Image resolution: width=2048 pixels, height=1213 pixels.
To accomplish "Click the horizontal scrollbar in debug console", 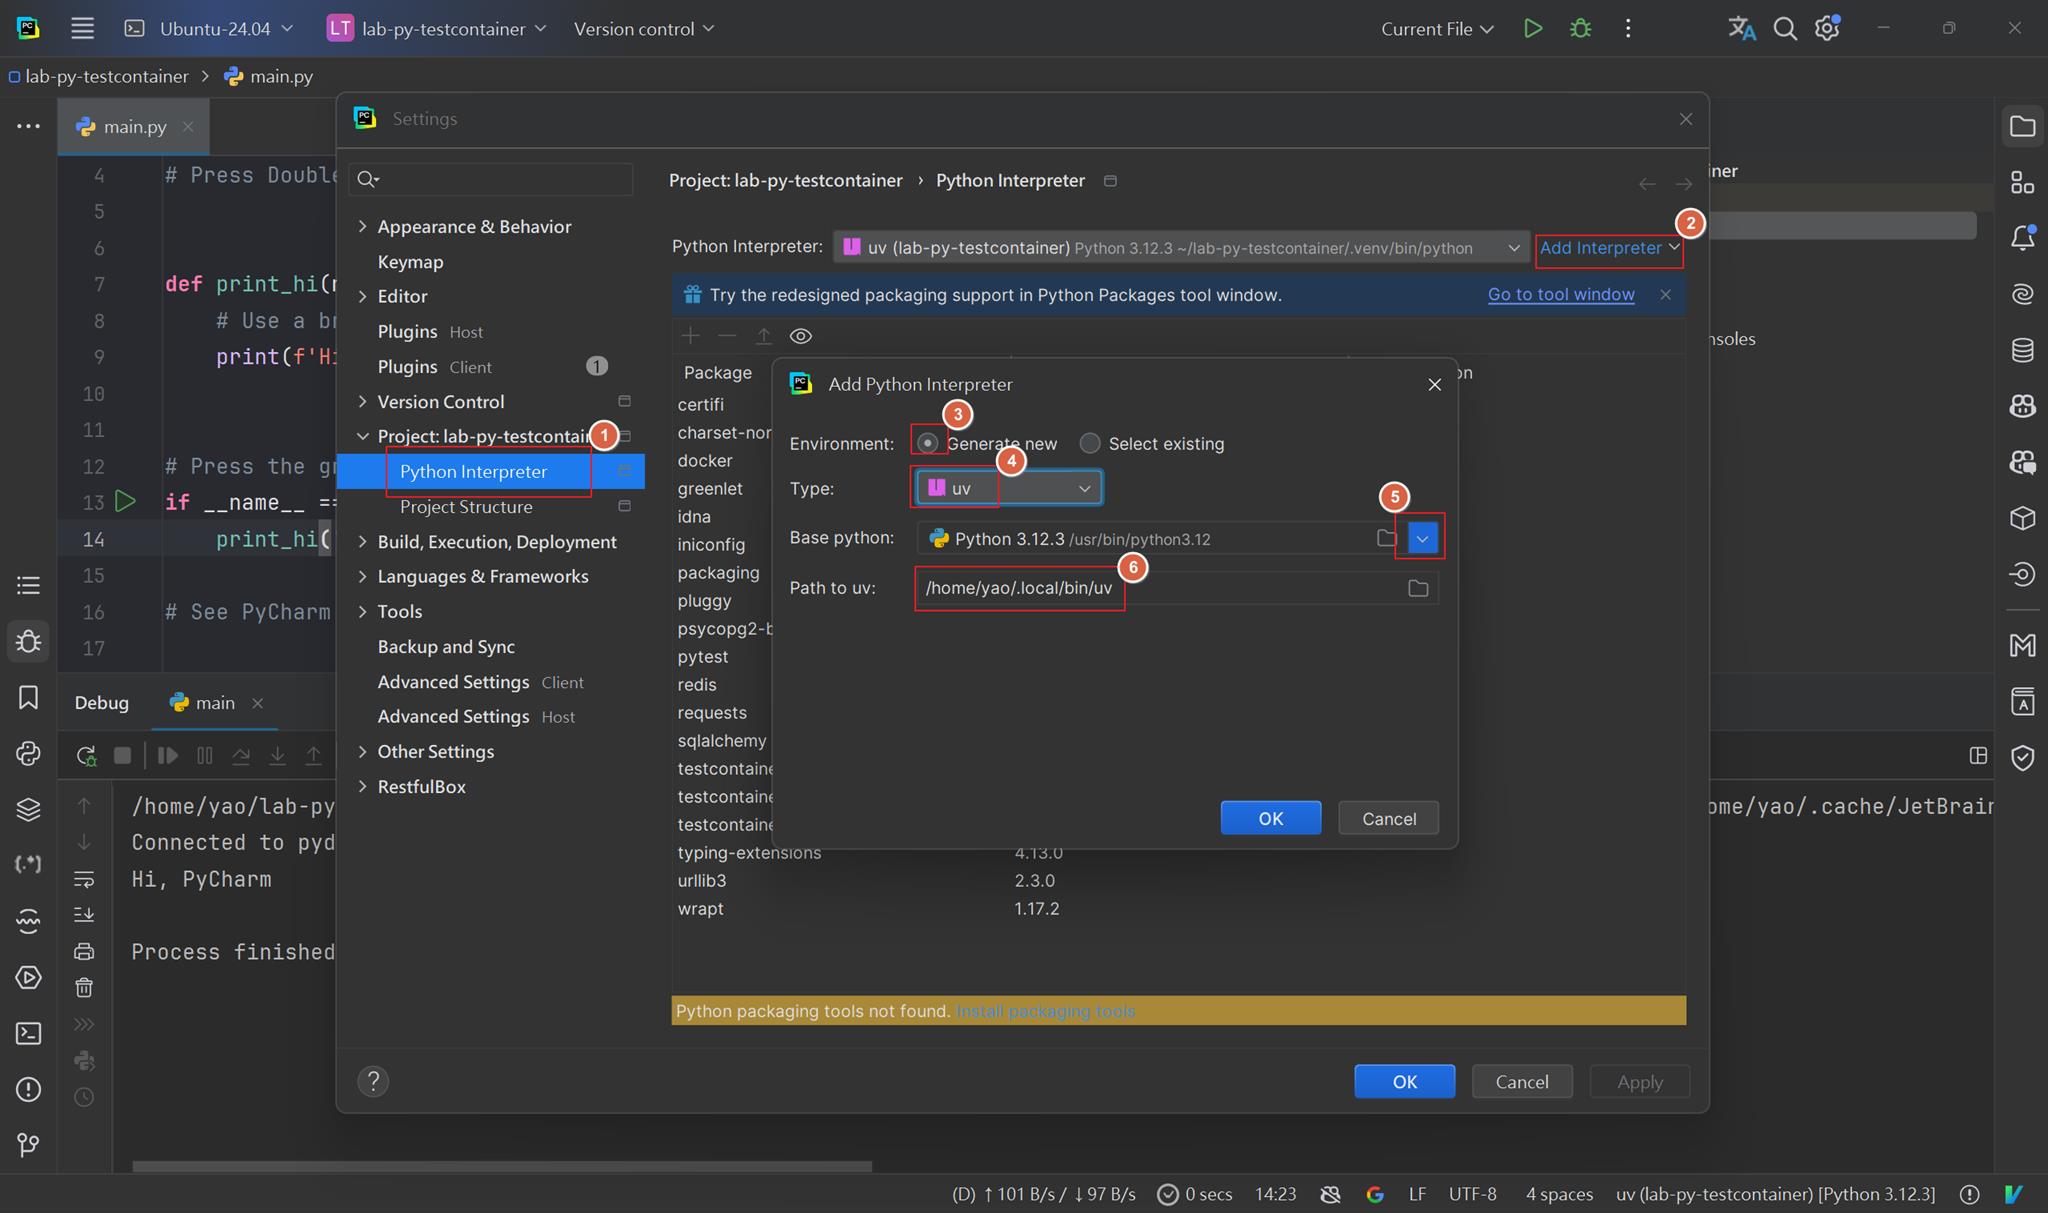I will coord(502,1166).
